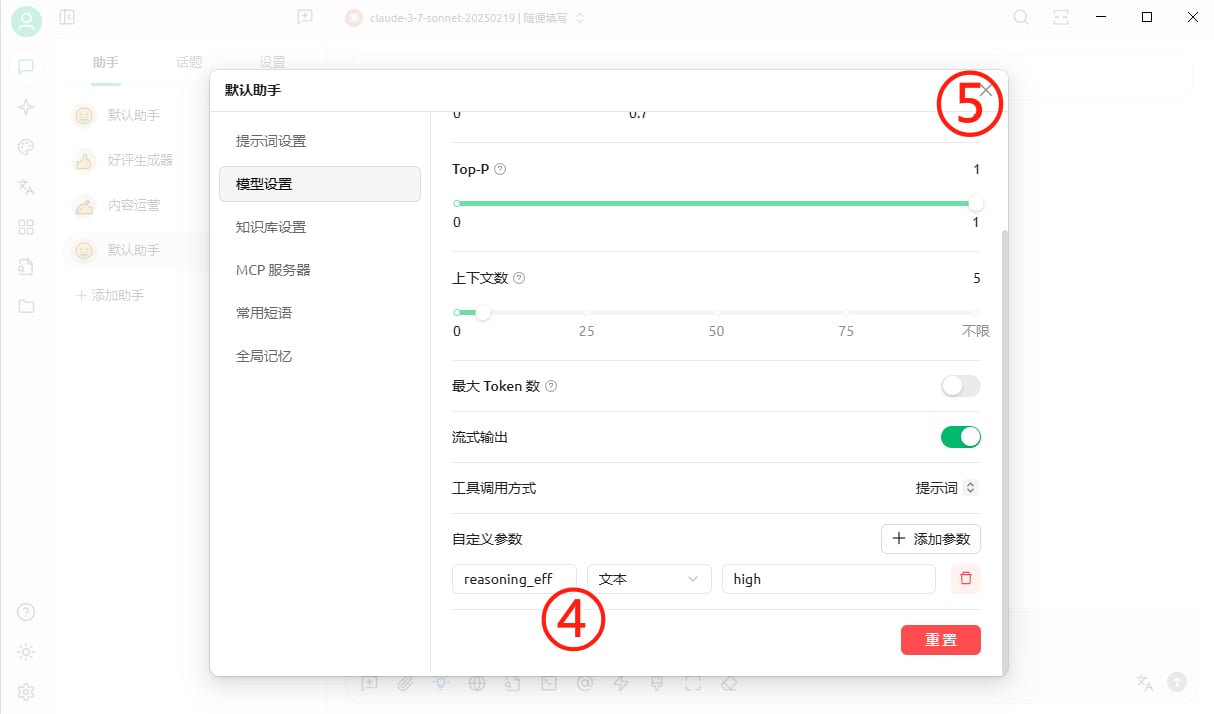Open app settings with the gear icon
The width and height of the screenshot is (1214, 714).
(26, 692)
